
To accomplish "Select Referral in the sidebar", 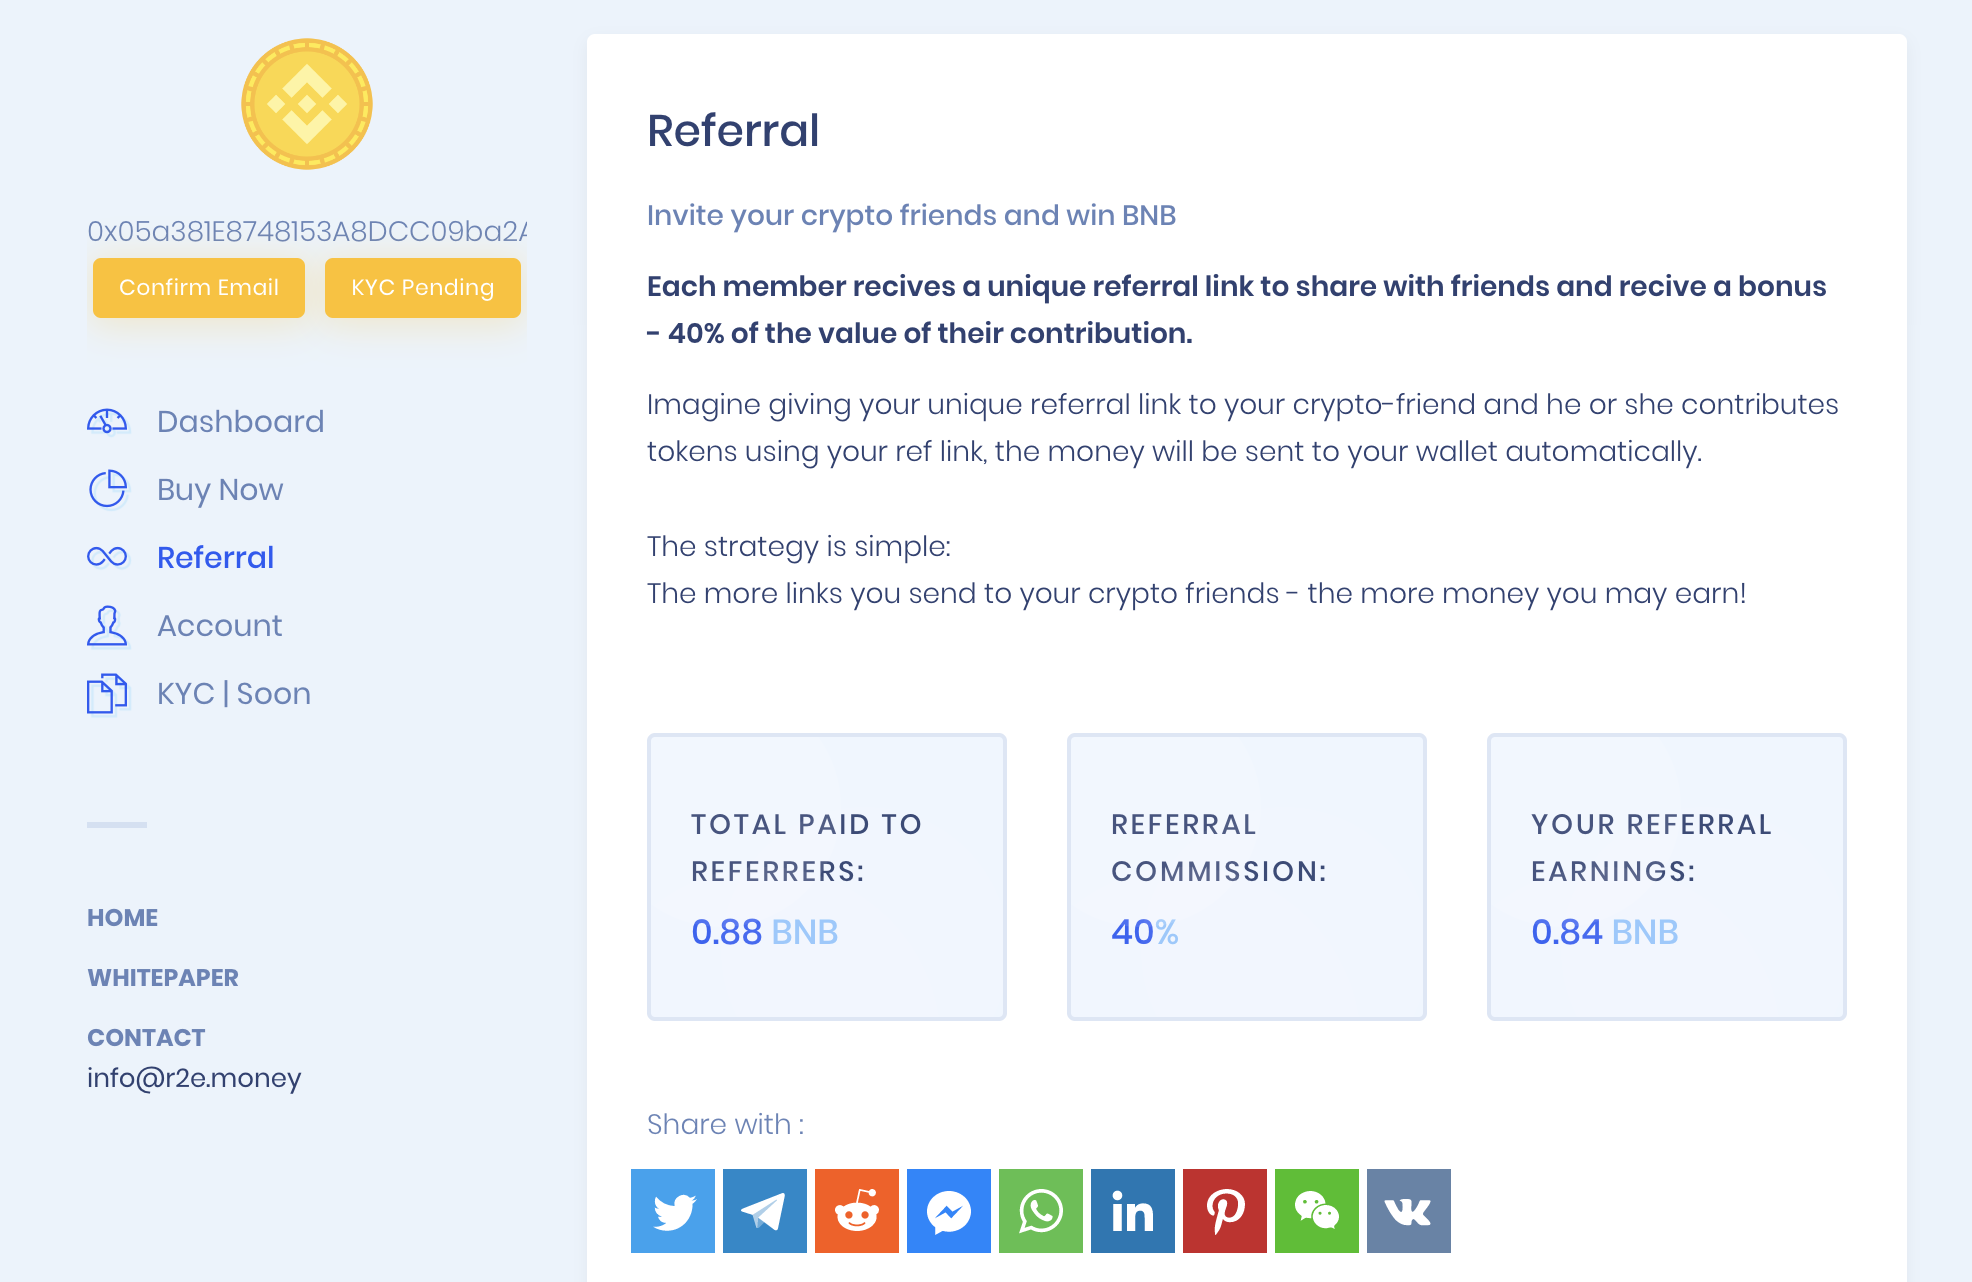I will tap(215, 558).
